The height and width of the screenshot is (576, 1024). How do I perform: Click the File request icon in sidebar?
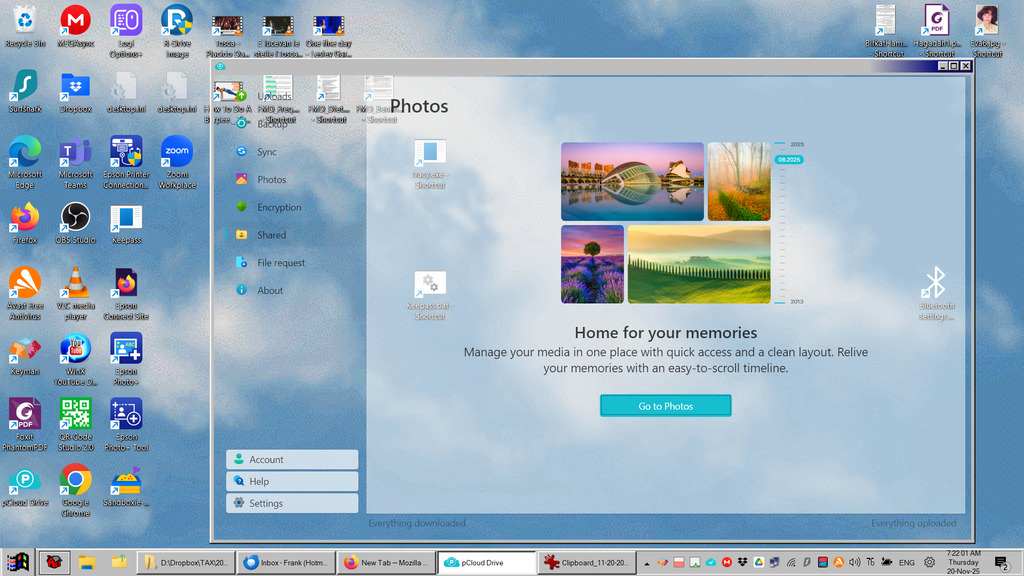click(x=241, y=263)
